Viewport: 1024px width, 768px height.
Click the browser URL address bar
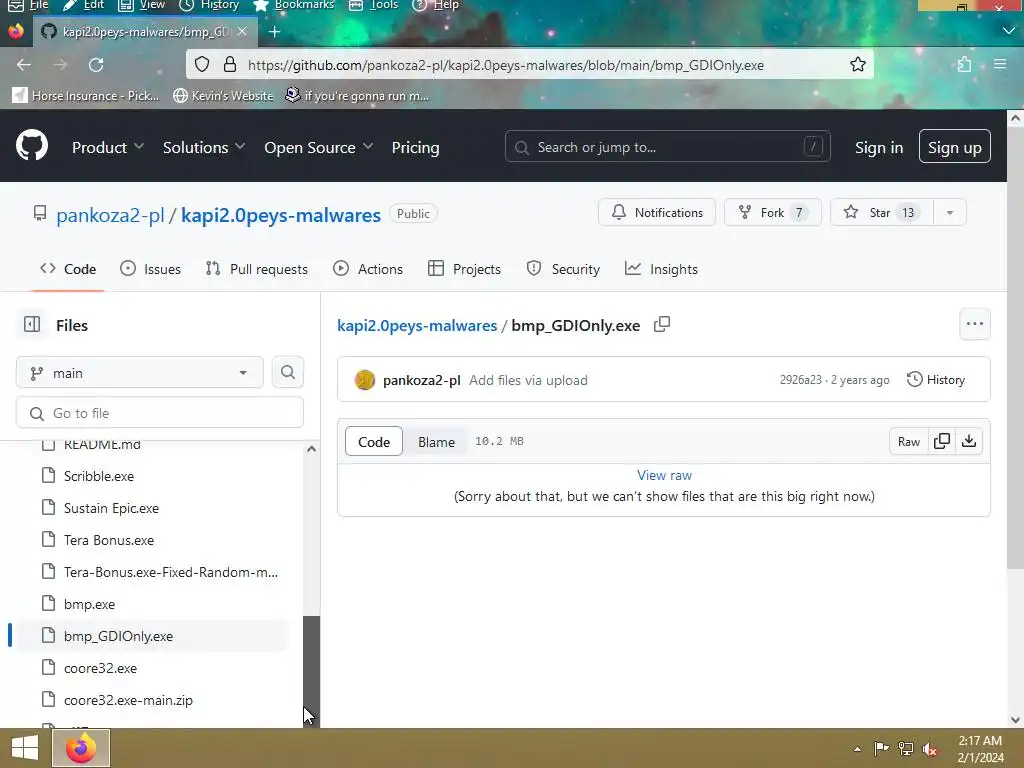530,65
